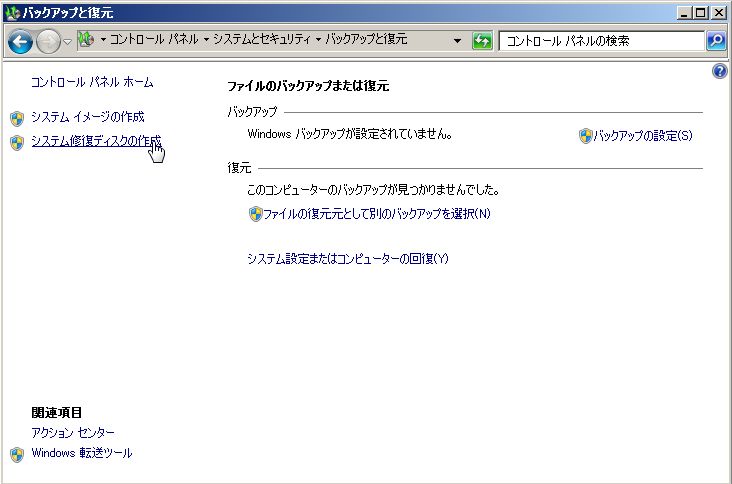Open システム修復ディスクの作成 link
This screenshot has width=732, height=484.
(96, 141)
